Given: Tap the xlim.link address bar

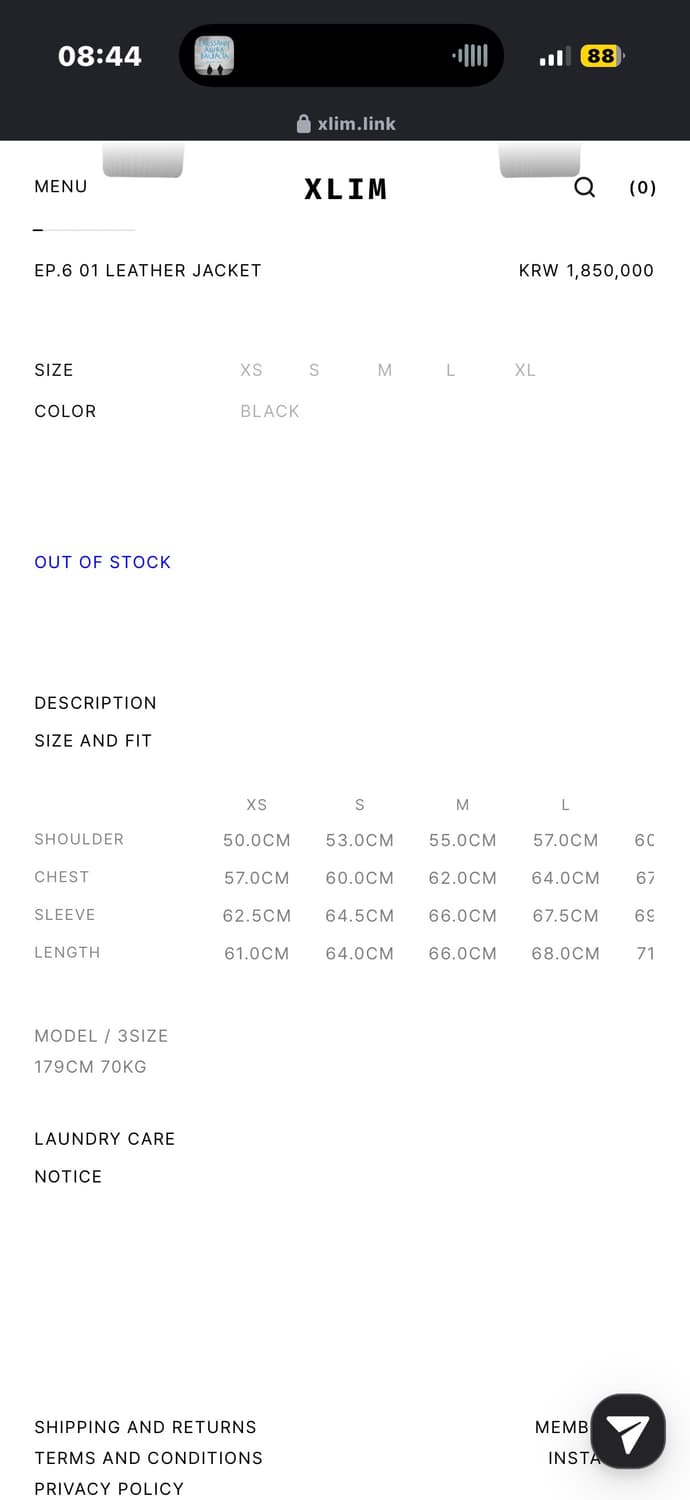Looking at the screenshot, I should (x=356, y=124).
